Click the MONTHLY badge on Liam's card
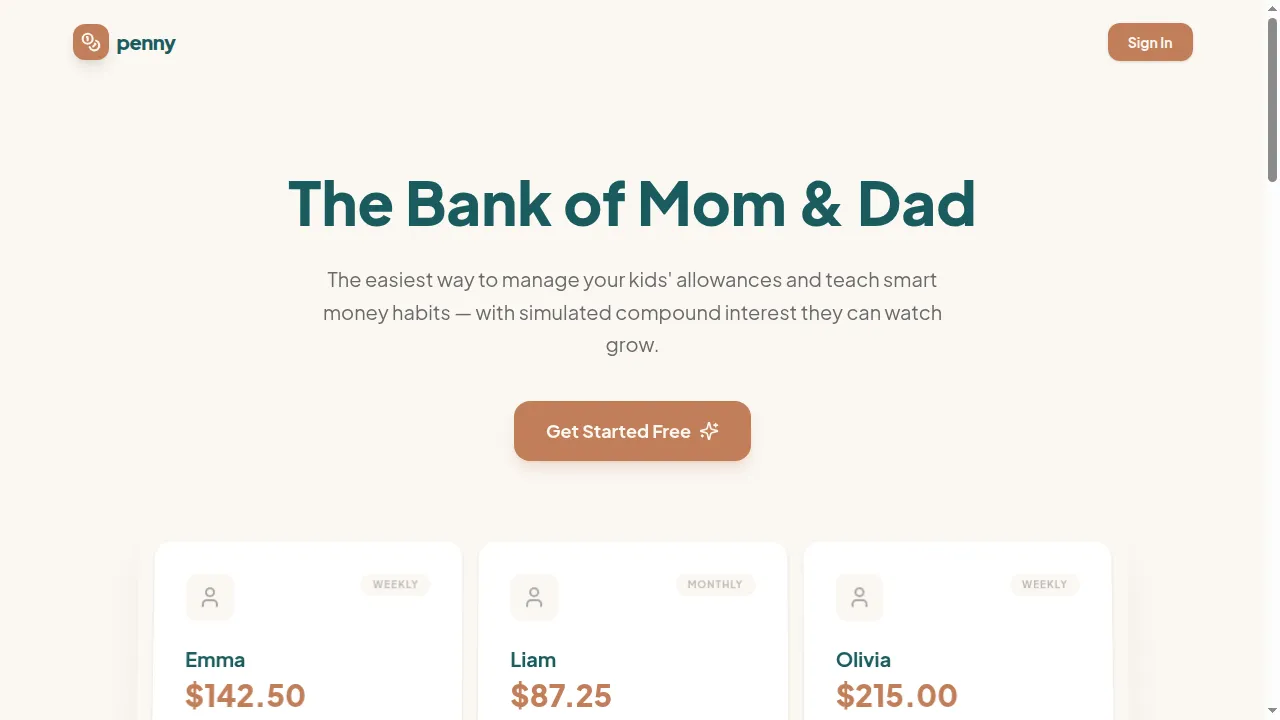The height and width of the screenshot is (720, 1280). pyautogui.click(x=715, y=584)
